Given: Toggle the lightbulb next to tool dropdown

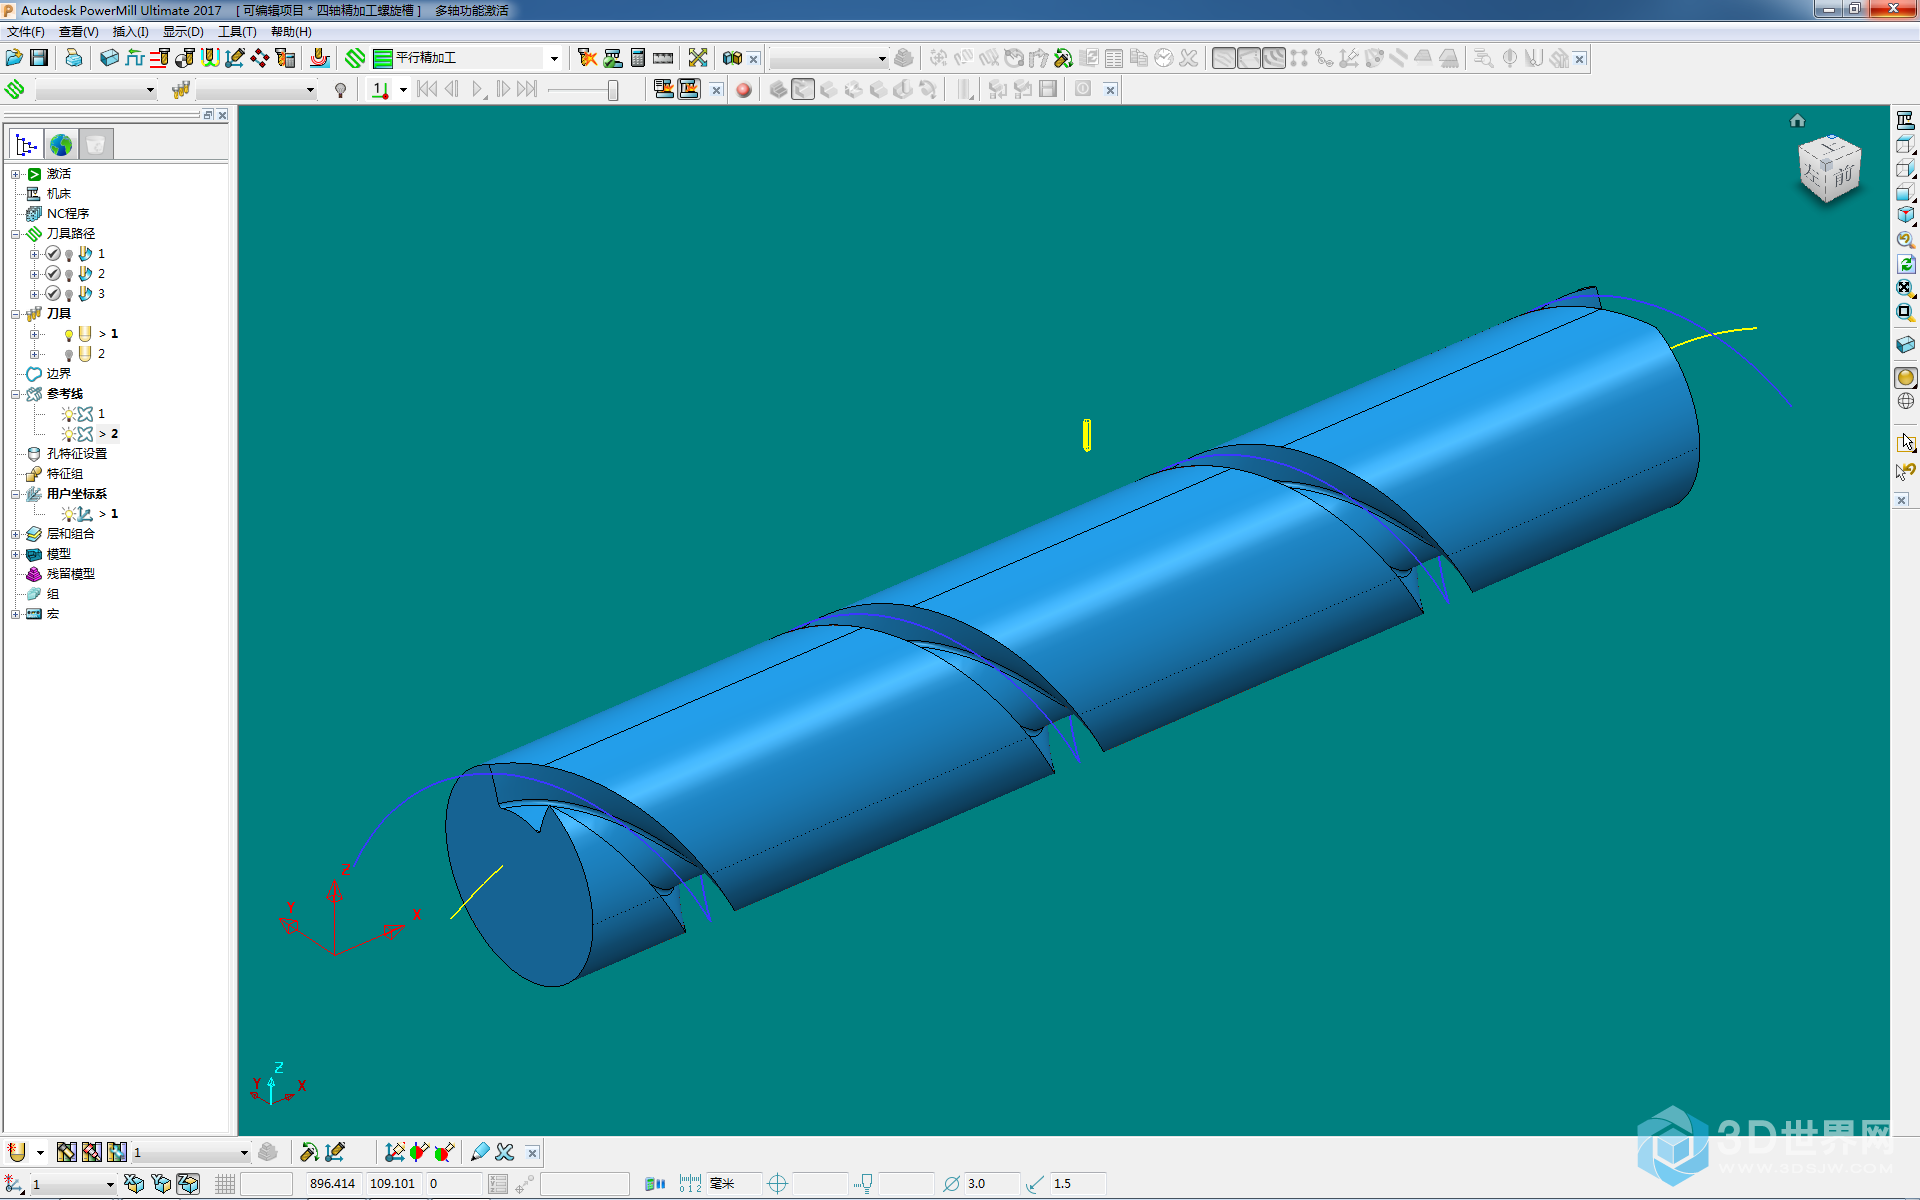Looking at the screenshot, I should (x=340, y=90).
